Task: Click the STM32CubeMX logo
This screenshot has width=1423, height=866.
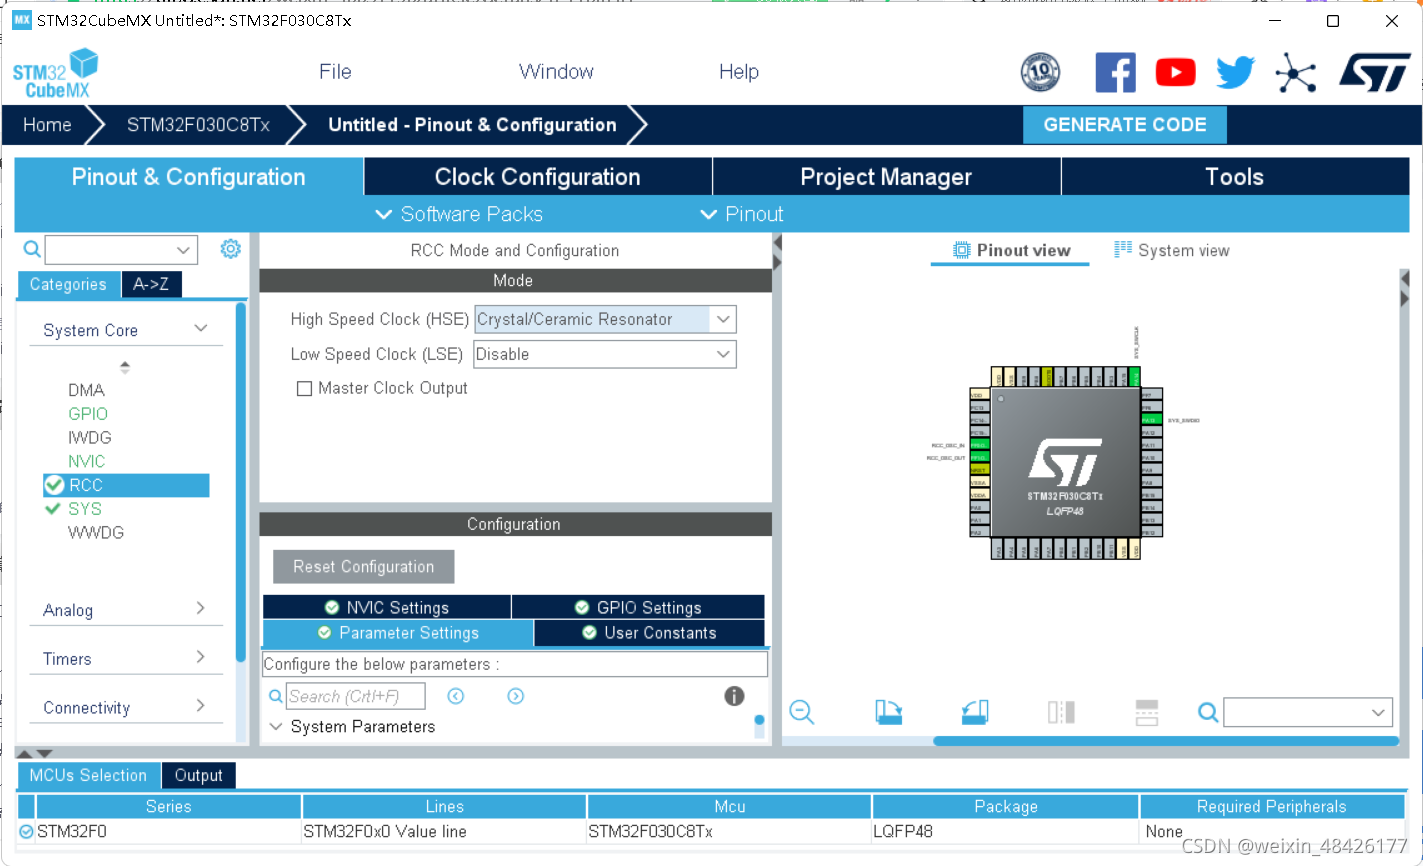Action: [x=56, y=73]
